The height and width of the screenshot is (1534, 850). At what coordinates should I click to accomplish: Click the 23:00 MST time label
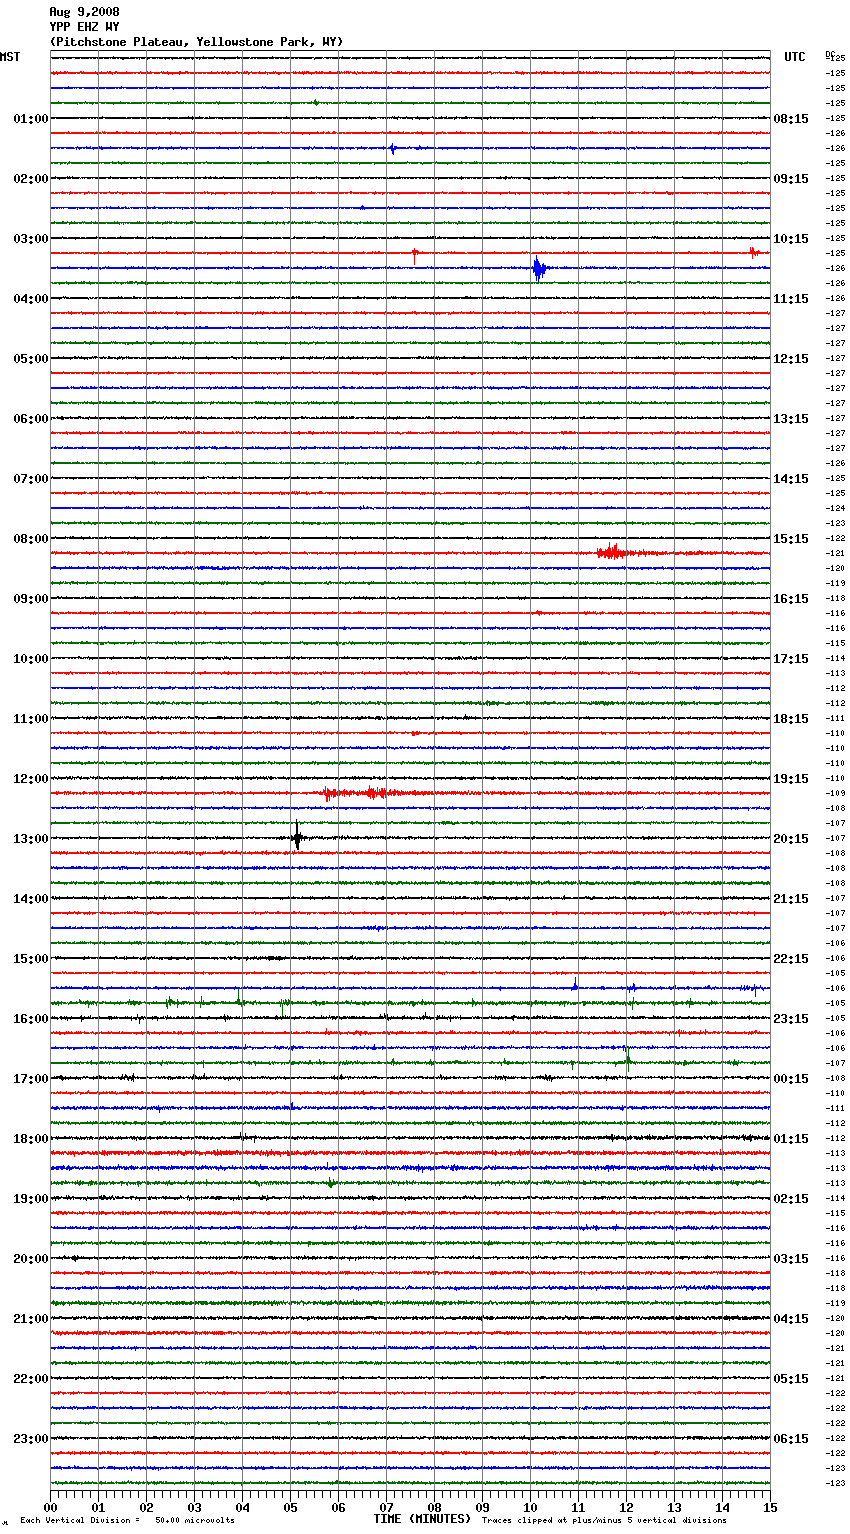[30, 1439]
